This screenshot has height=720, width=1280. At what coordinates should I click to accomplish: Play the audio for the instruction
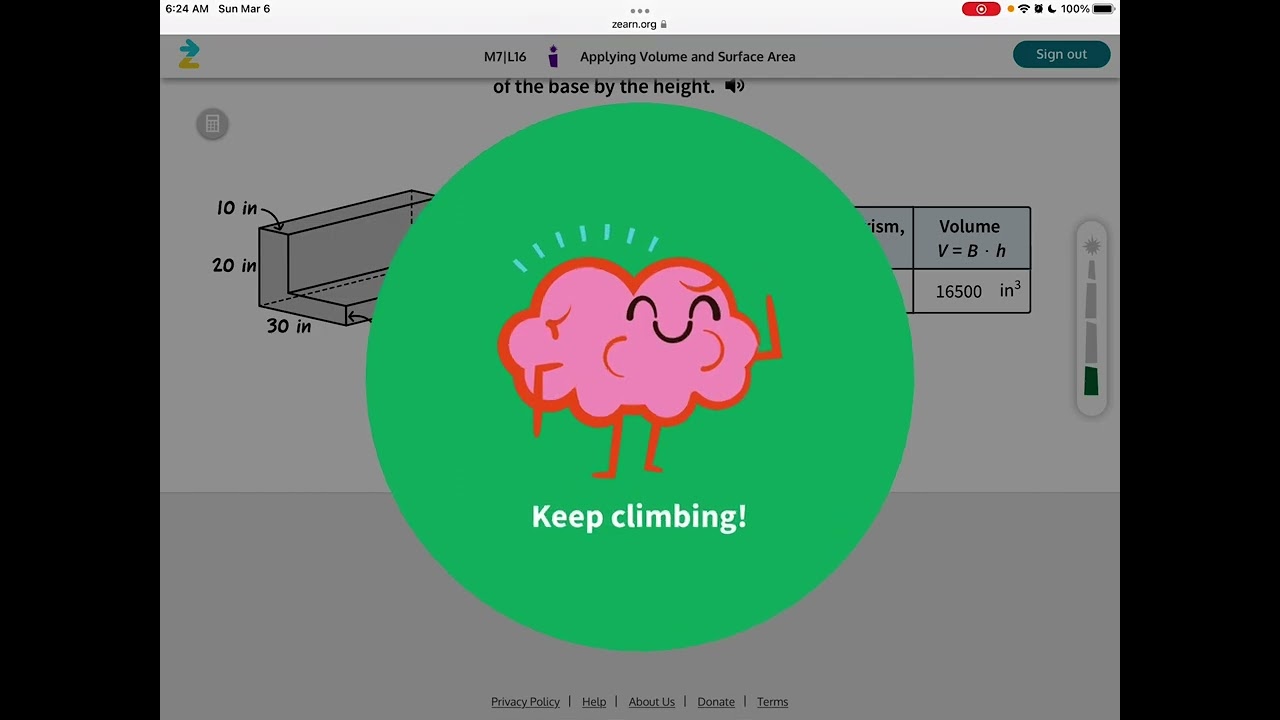click(735, 86)
